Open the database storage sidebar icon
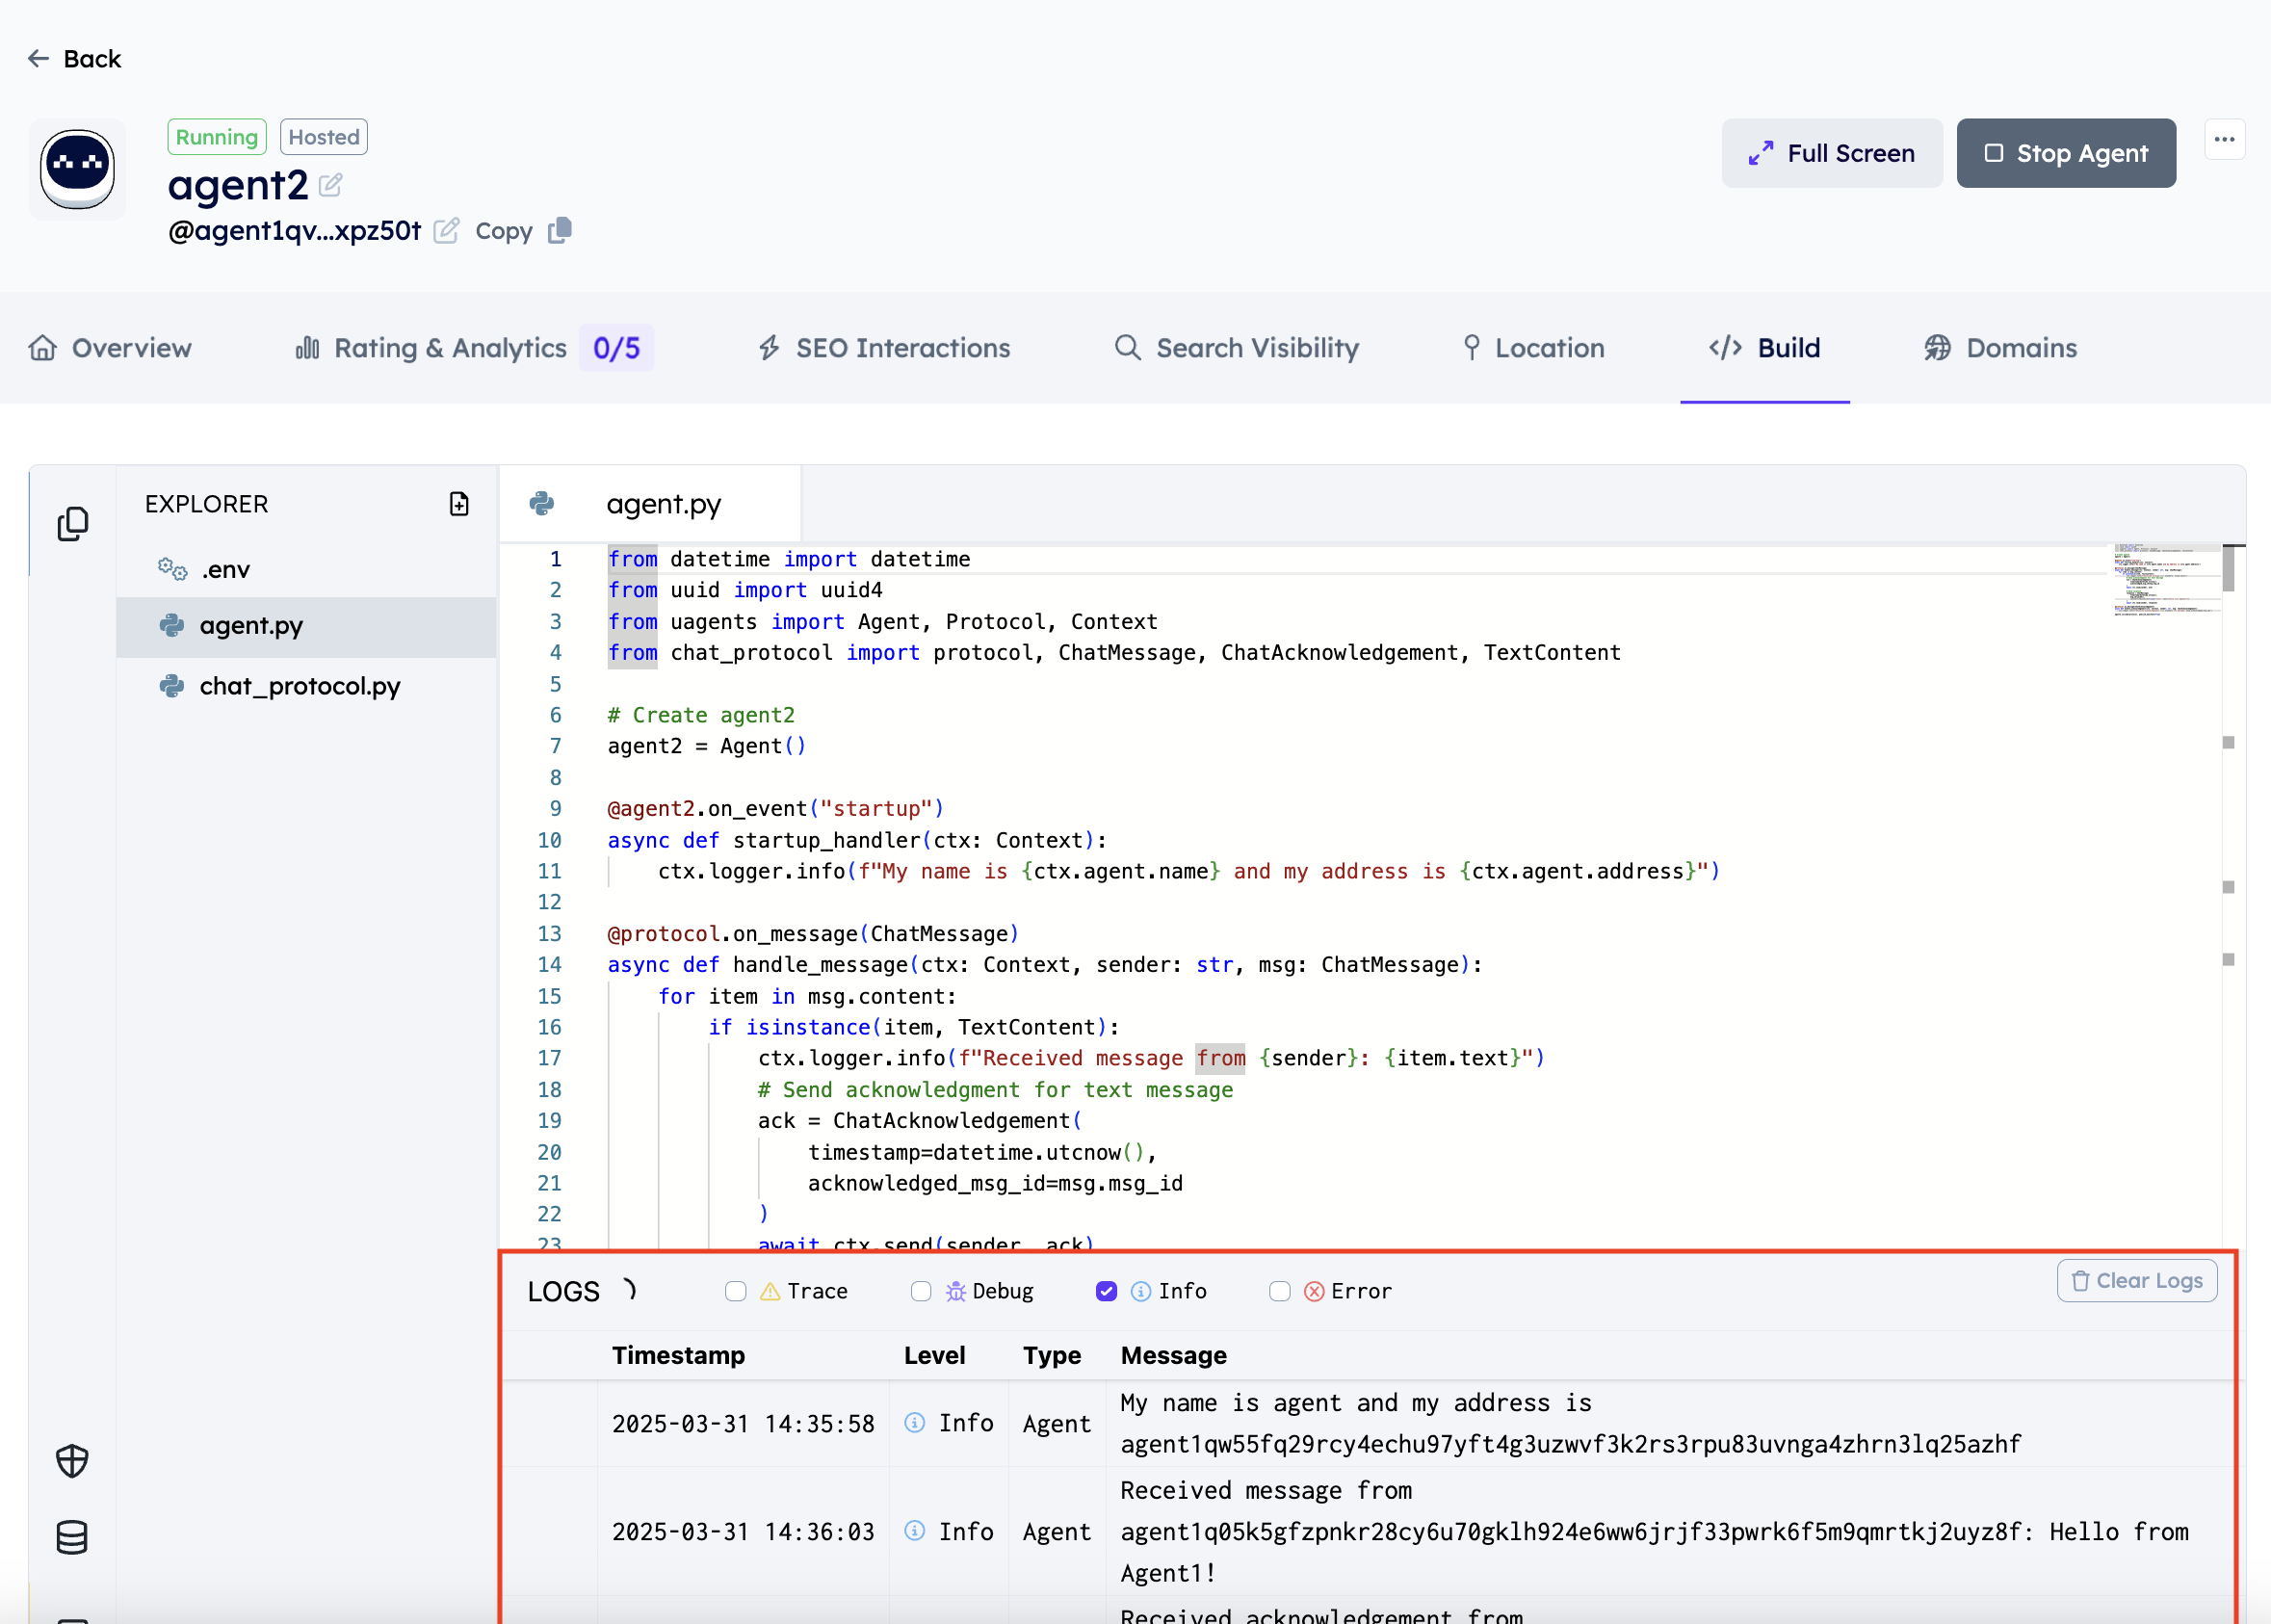 click(x=72, y=1537)
